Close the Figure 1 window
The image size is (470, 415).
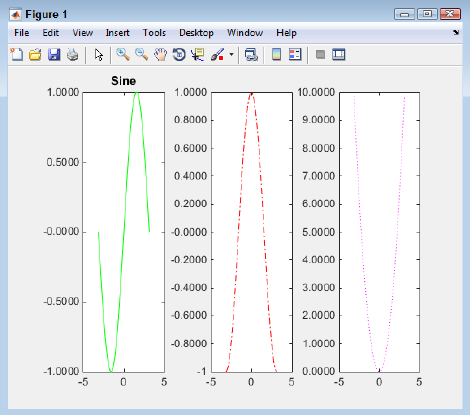[x=450, y=14]
